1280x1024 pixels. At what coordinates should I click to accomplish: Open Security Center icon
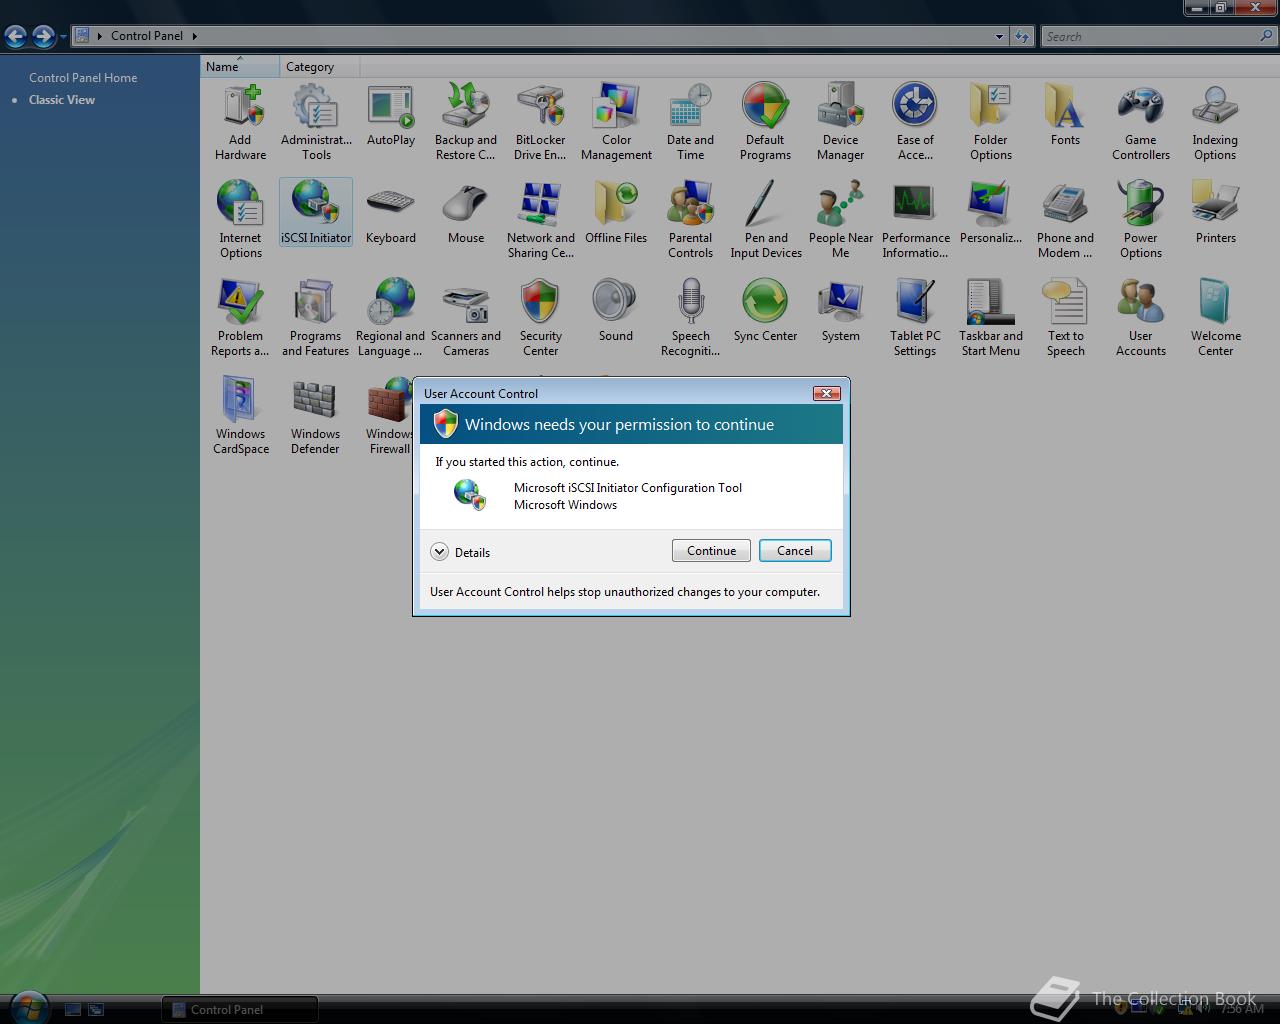[x=541, y=318]
